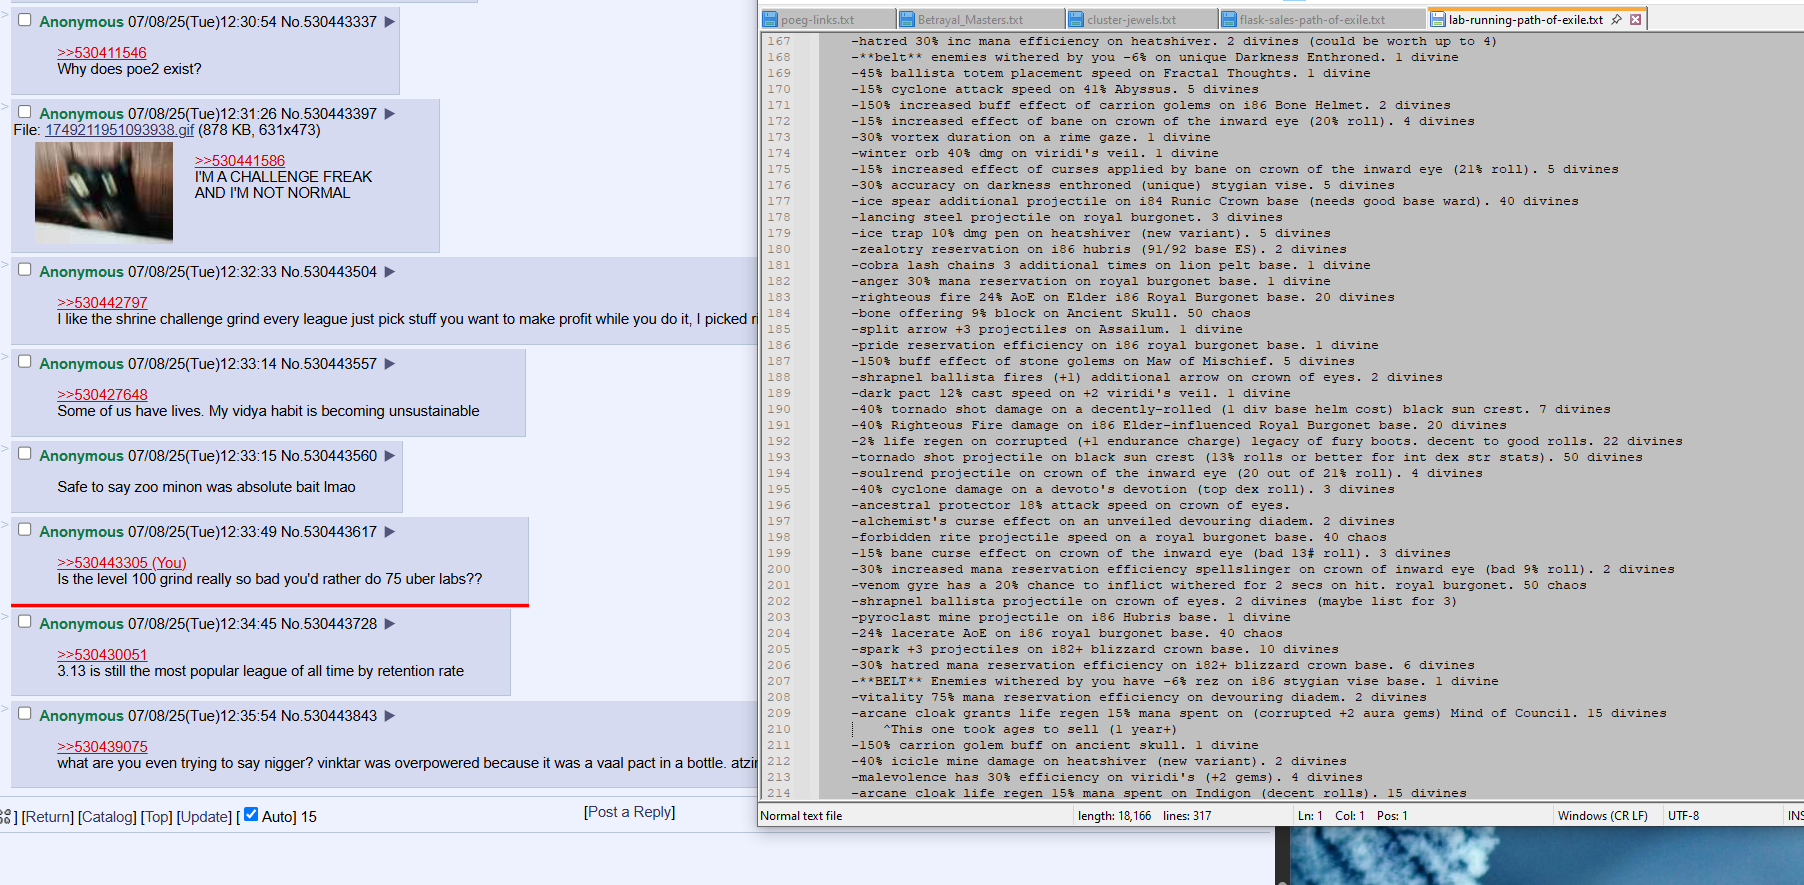Toggle the checkbox of post No.530443617
Screen dimensions: 1804x885
[25, 530]
